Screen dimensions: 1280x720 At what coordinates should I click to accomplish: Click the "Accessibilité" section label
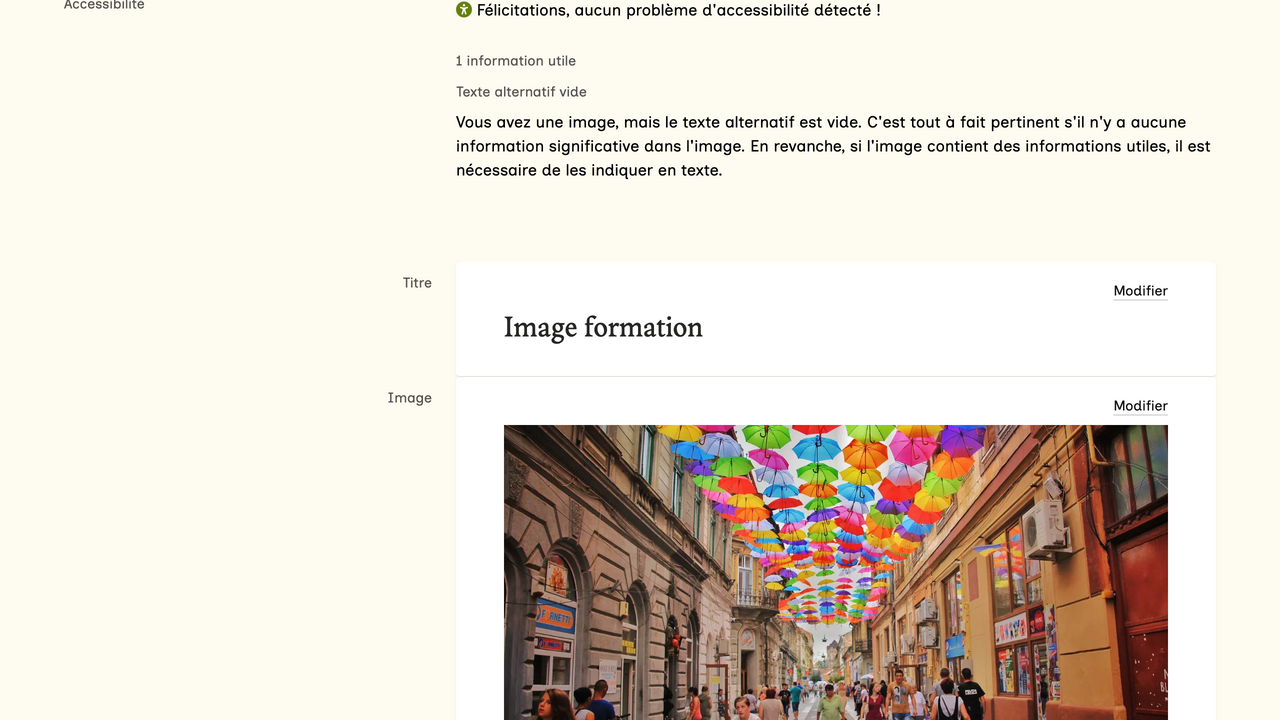pos(104,5)
